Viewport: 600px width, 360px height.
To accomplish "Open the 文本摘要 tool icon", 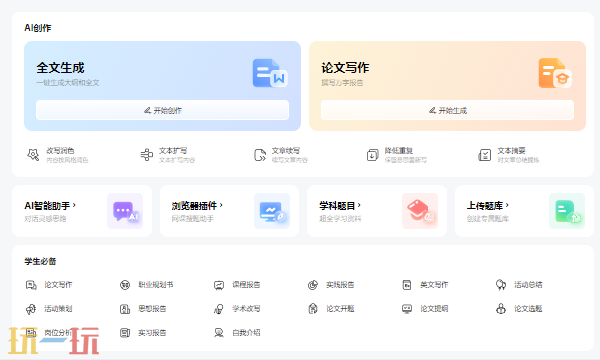I will 485,155.
